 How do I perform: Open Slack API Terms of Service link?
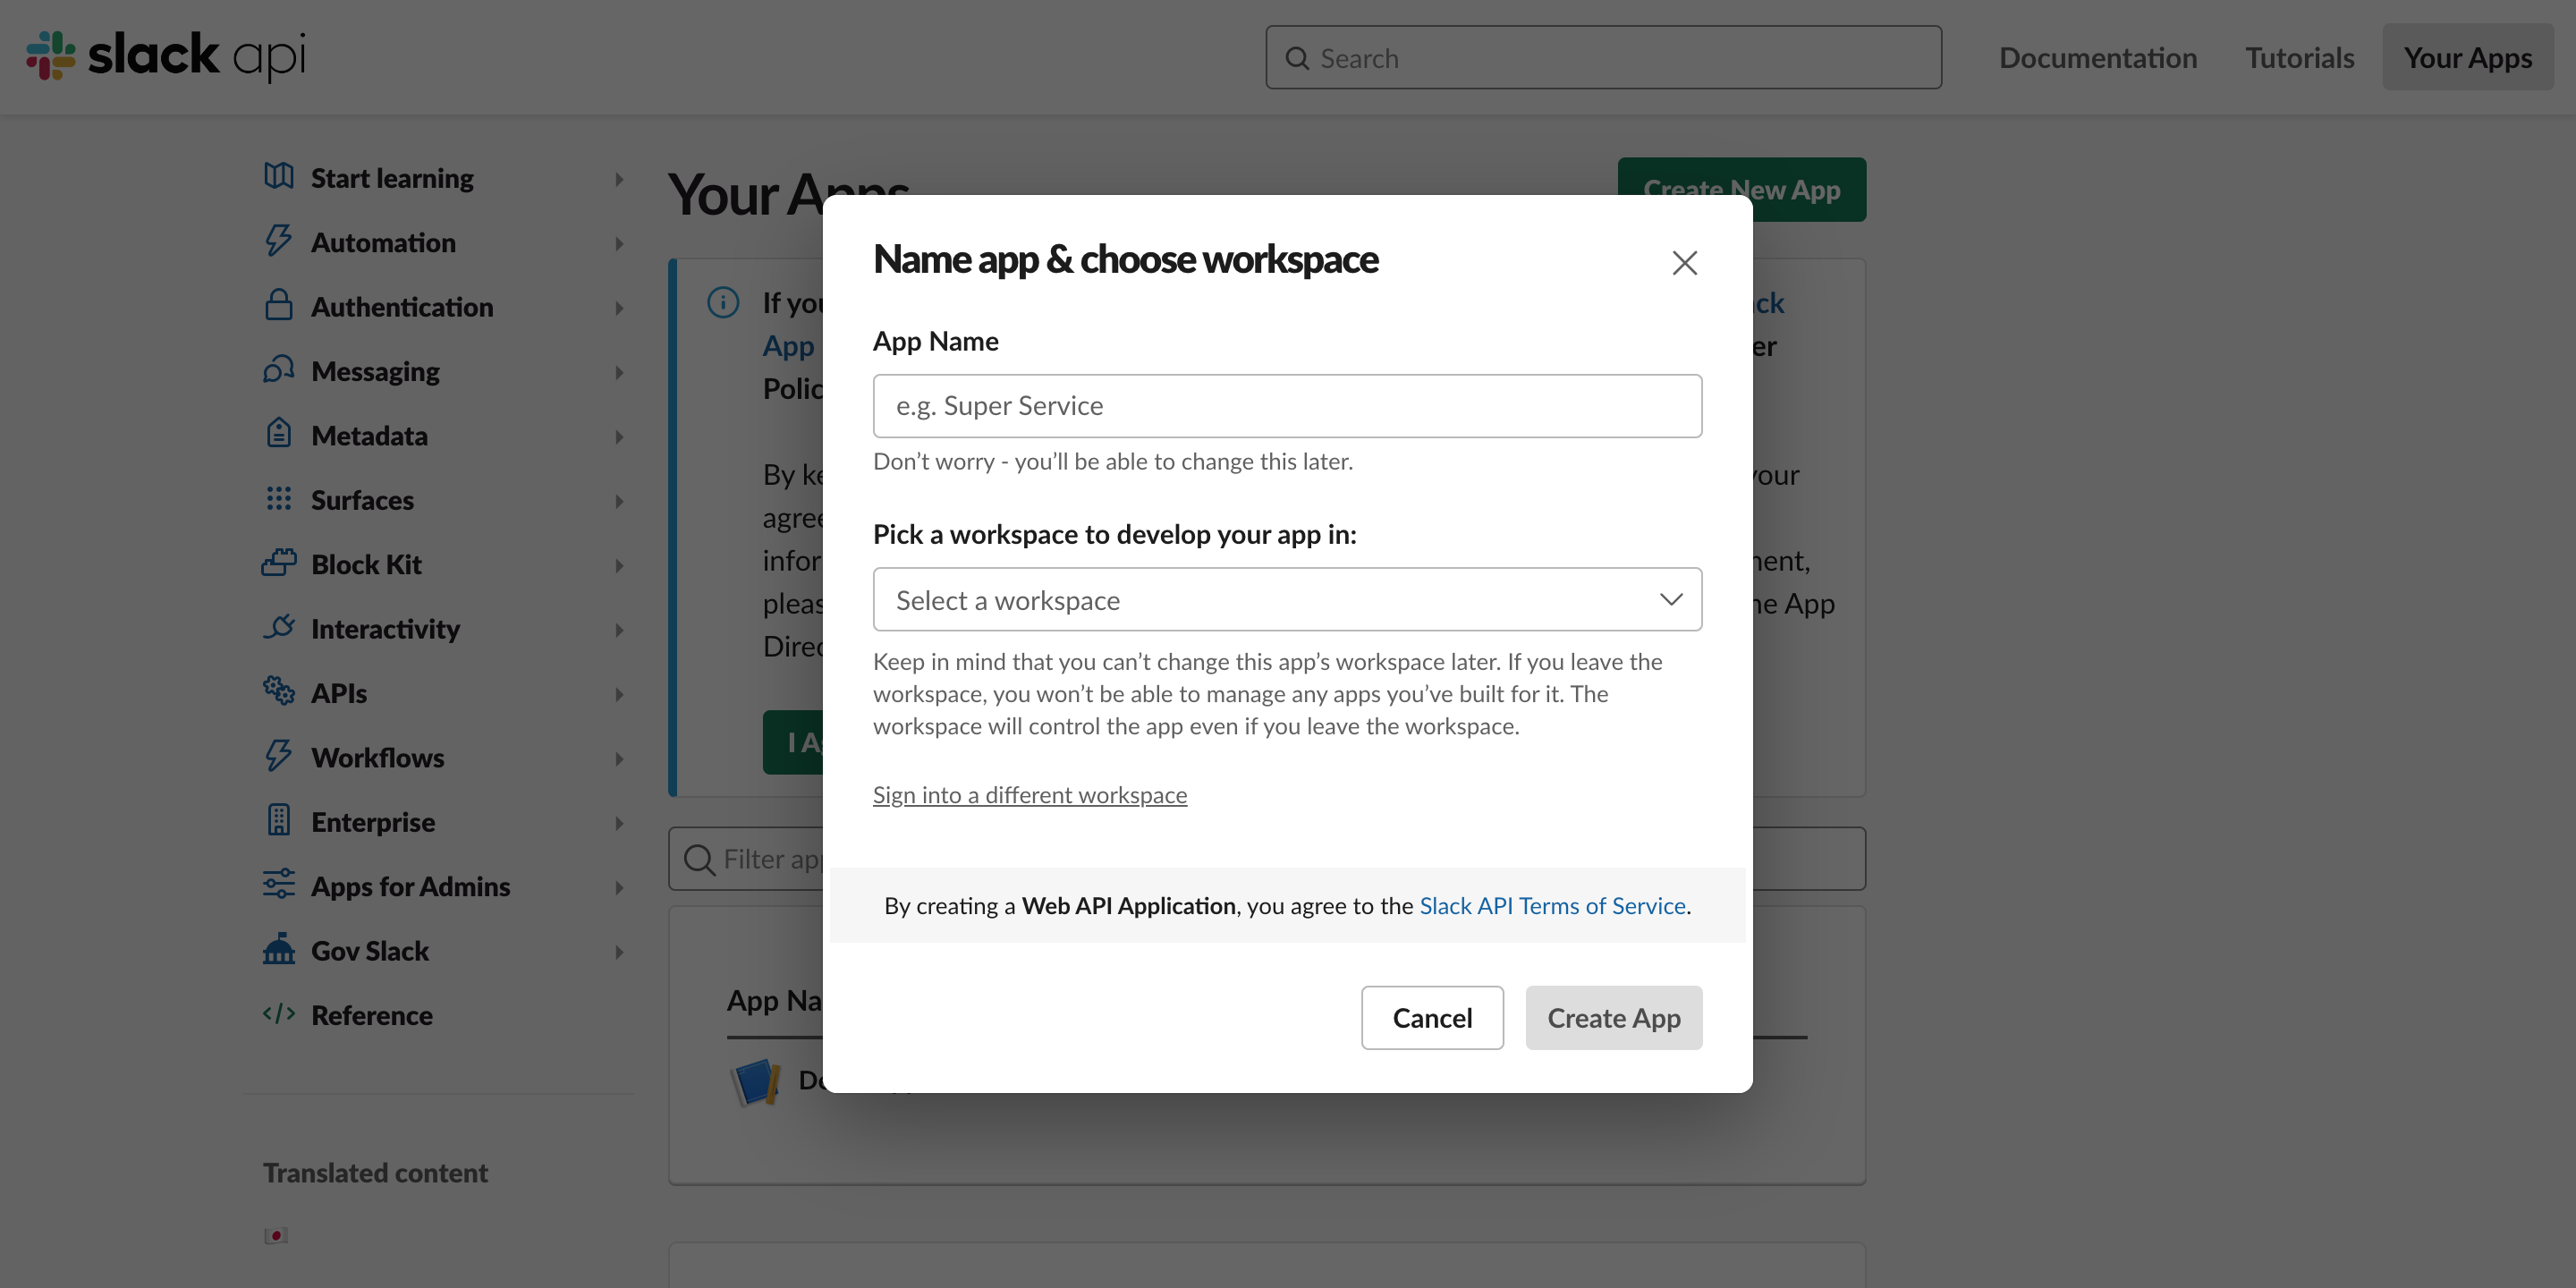click(1552, 906)
